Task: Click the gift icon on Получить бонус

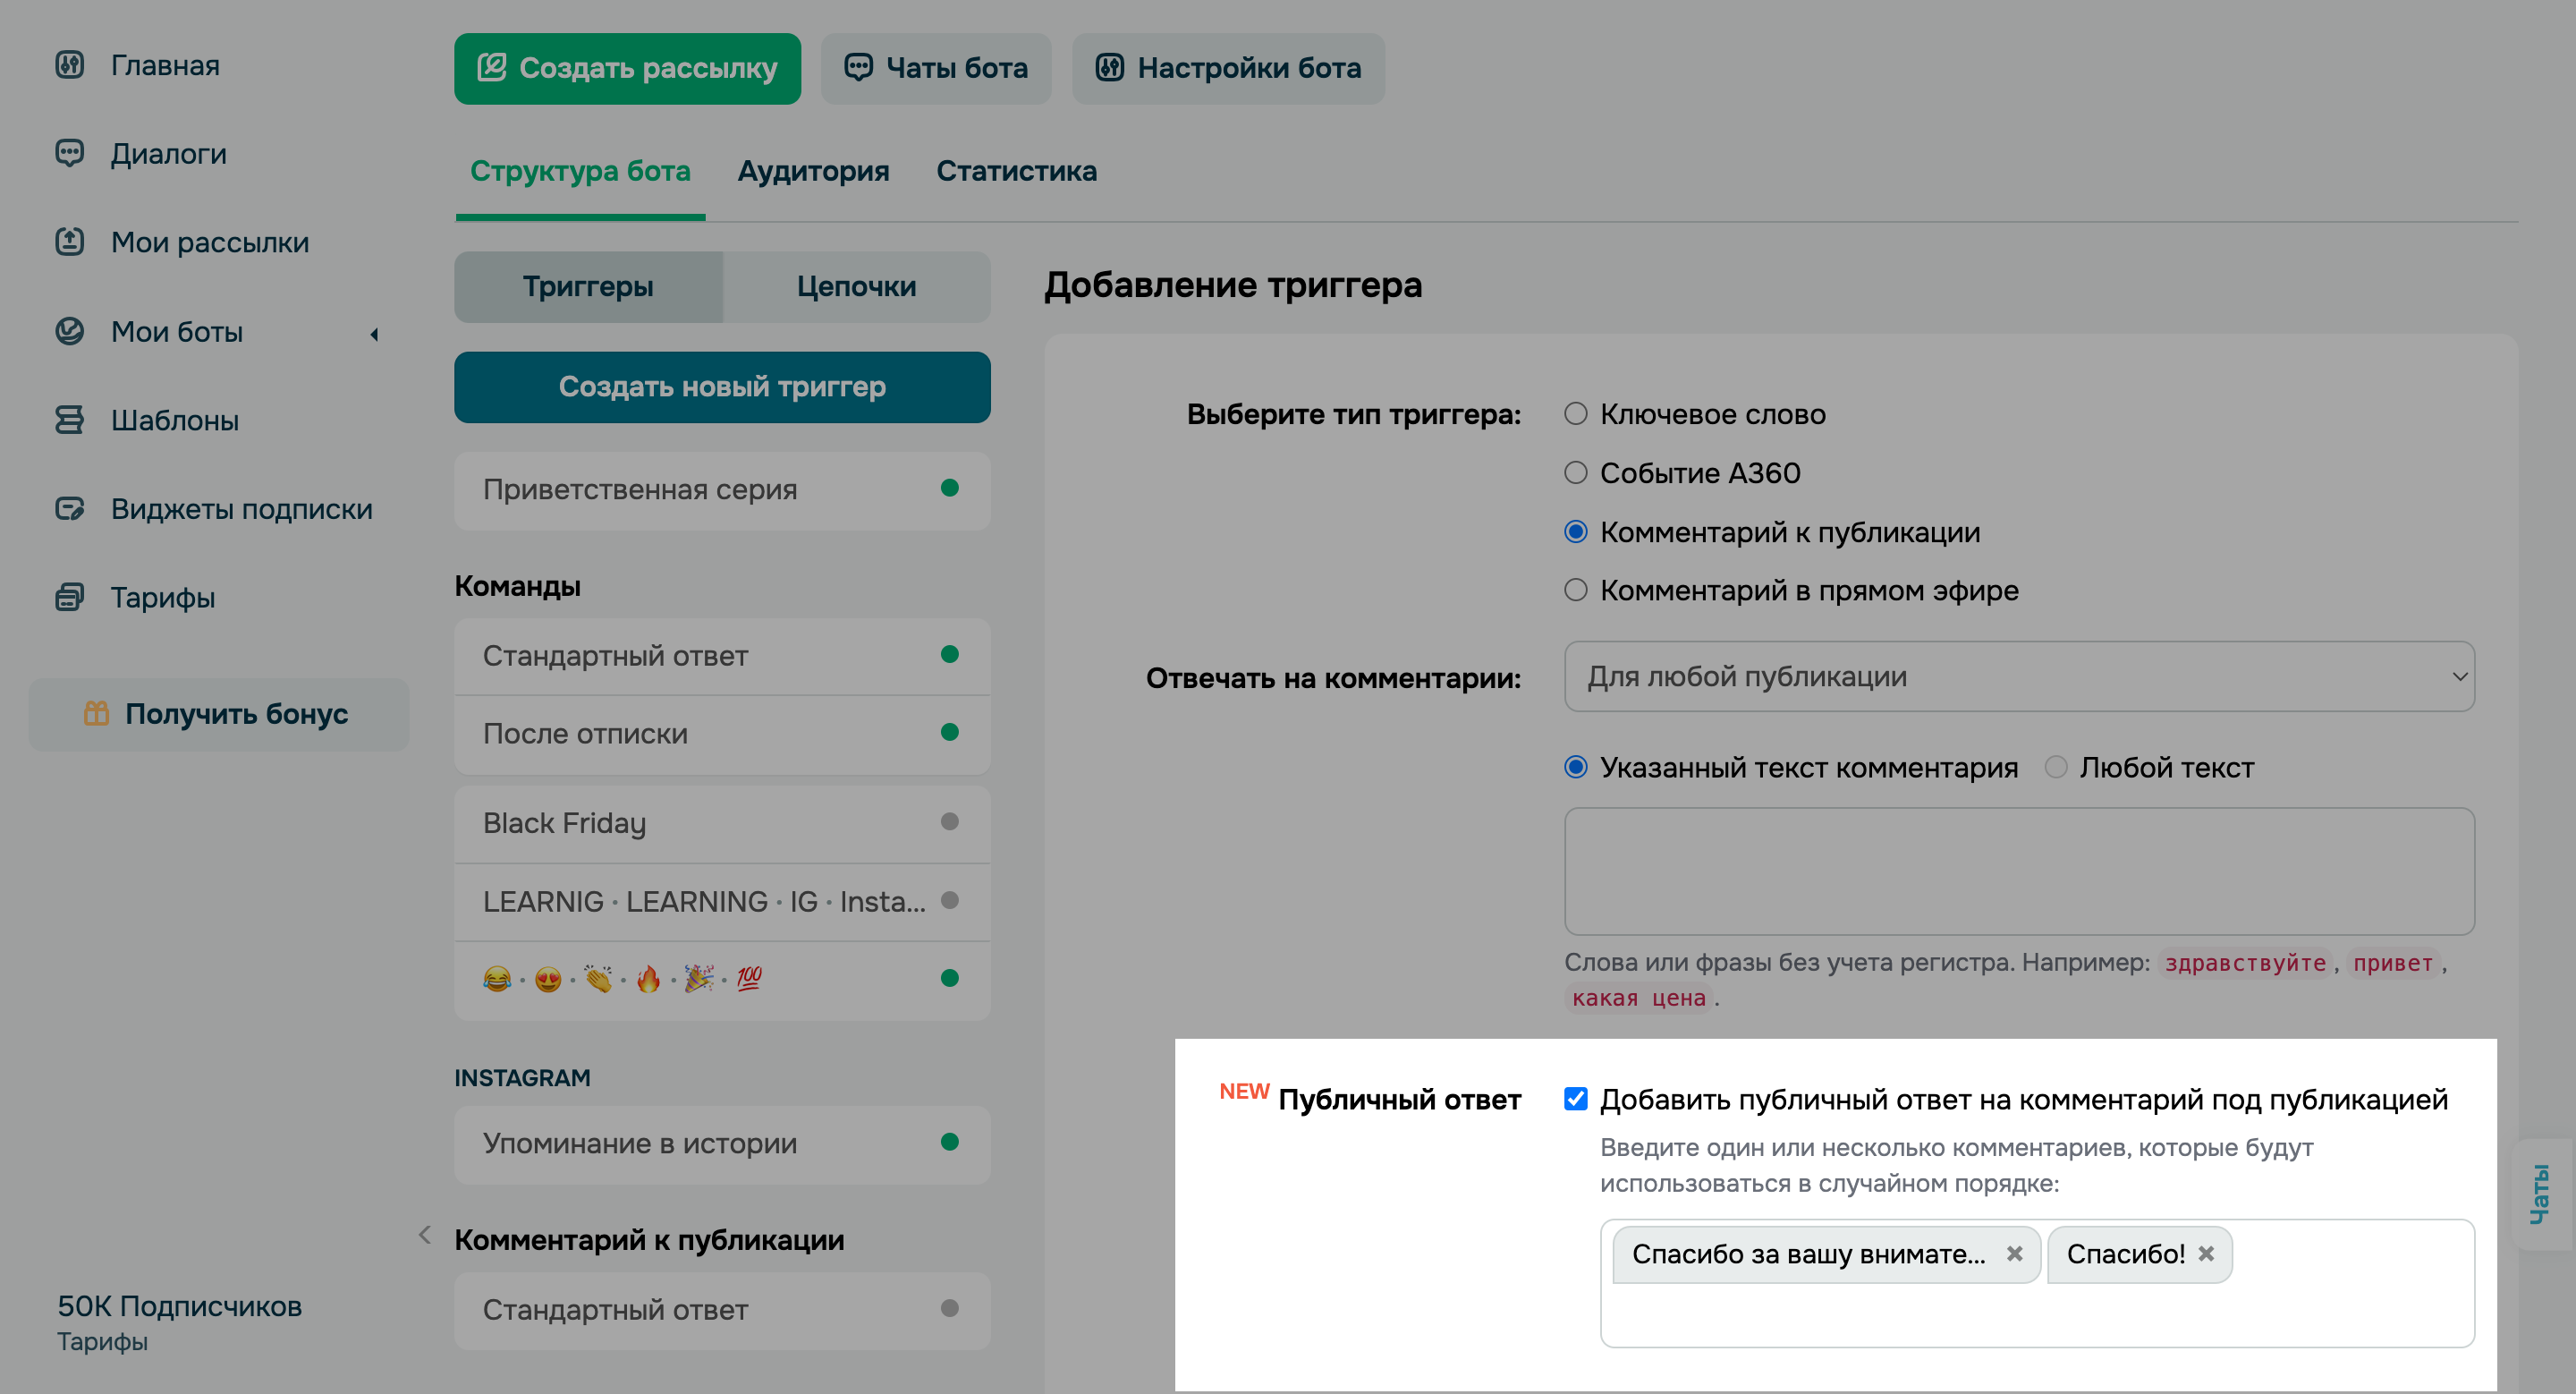Action: (96, 714)
